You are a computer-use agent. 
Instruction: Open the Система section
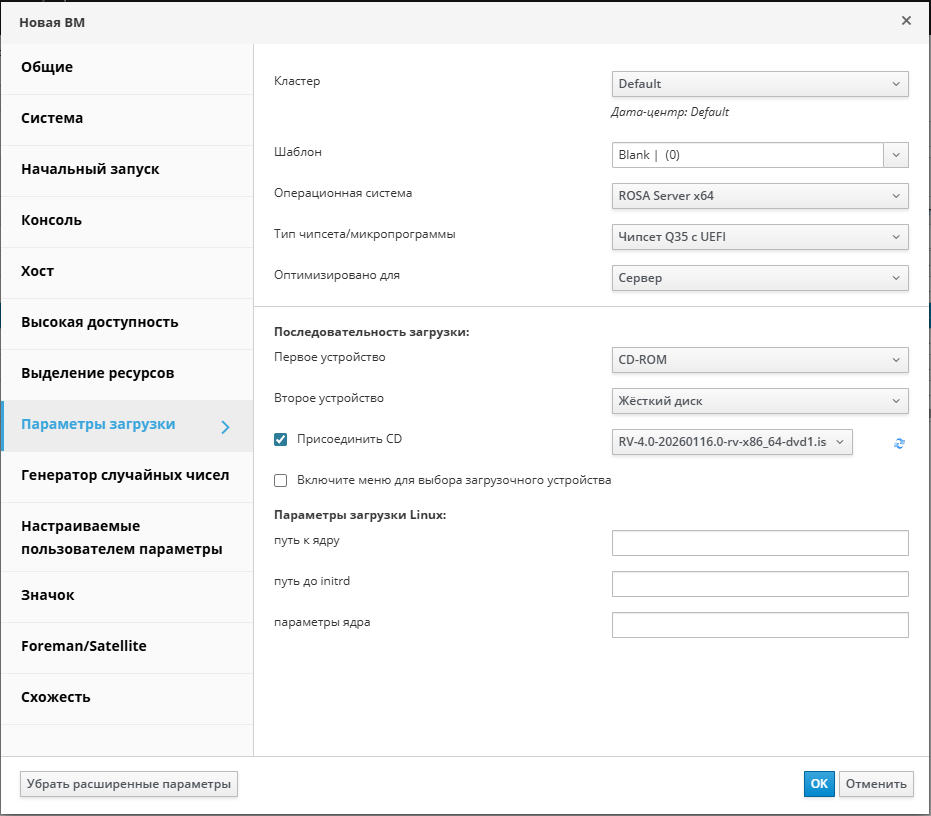click(127, 118)
